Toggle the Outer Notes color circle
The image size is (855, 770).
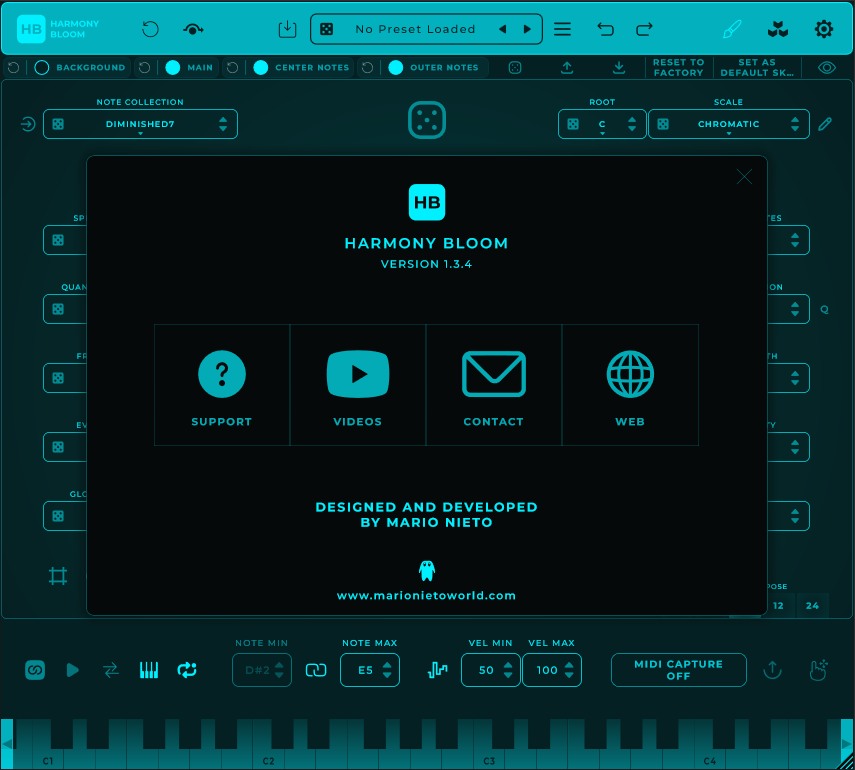pyautogui.click(x=396, y=68)
